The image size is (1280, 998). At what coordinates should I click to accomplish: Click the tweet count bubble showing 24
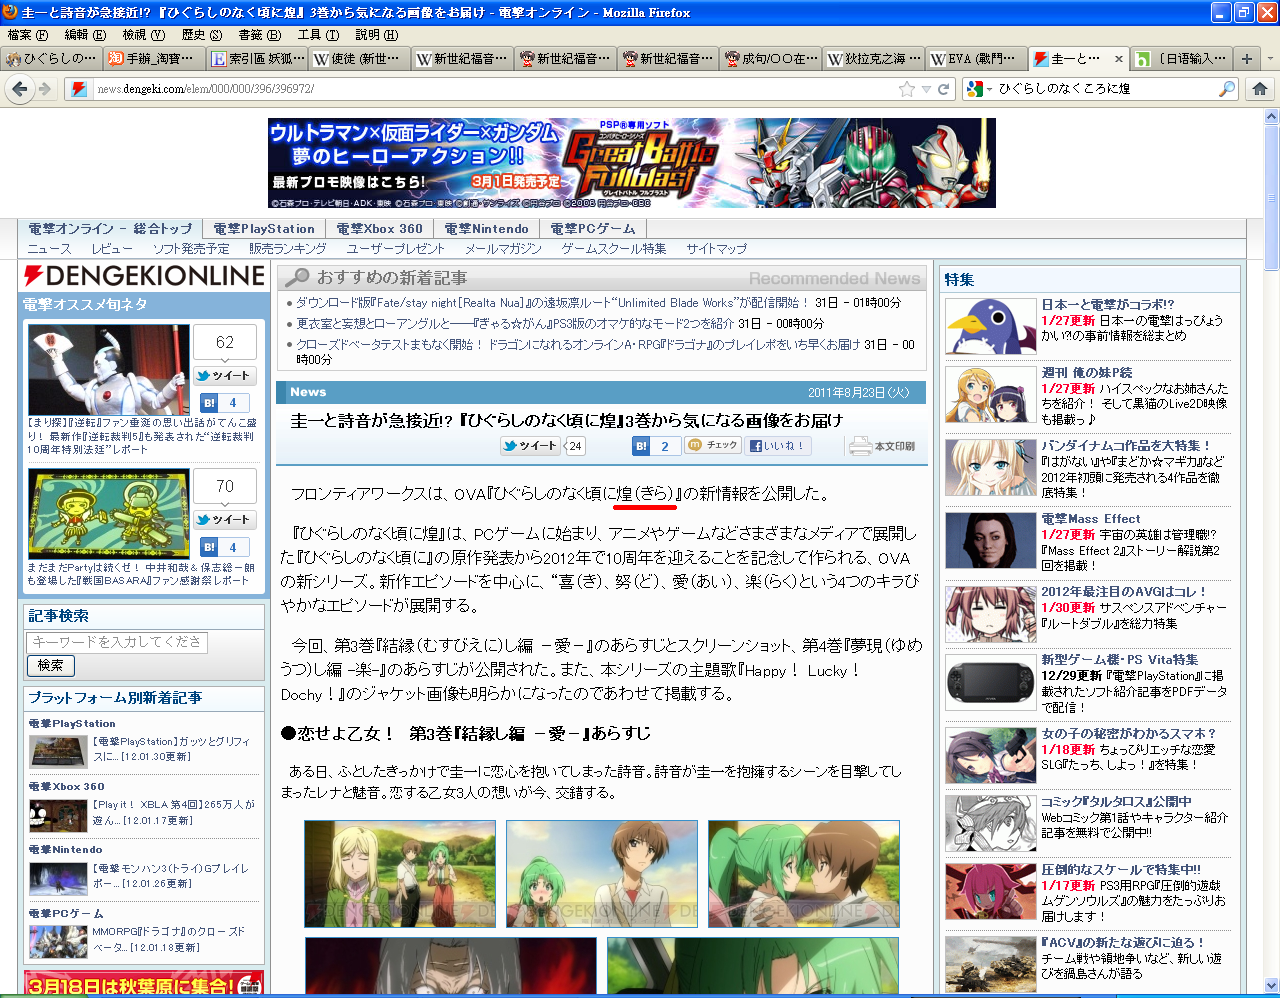pyautogui.click(x=574, y=446)
